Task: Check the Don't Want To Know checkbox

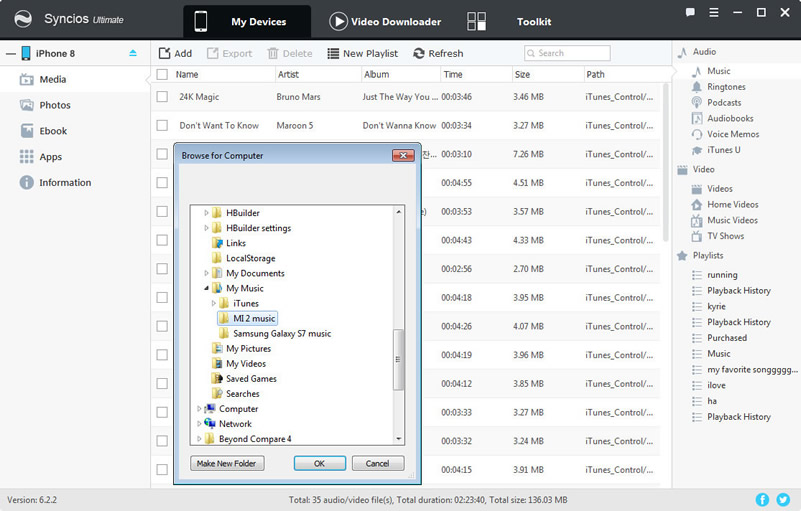Action: 162,125
